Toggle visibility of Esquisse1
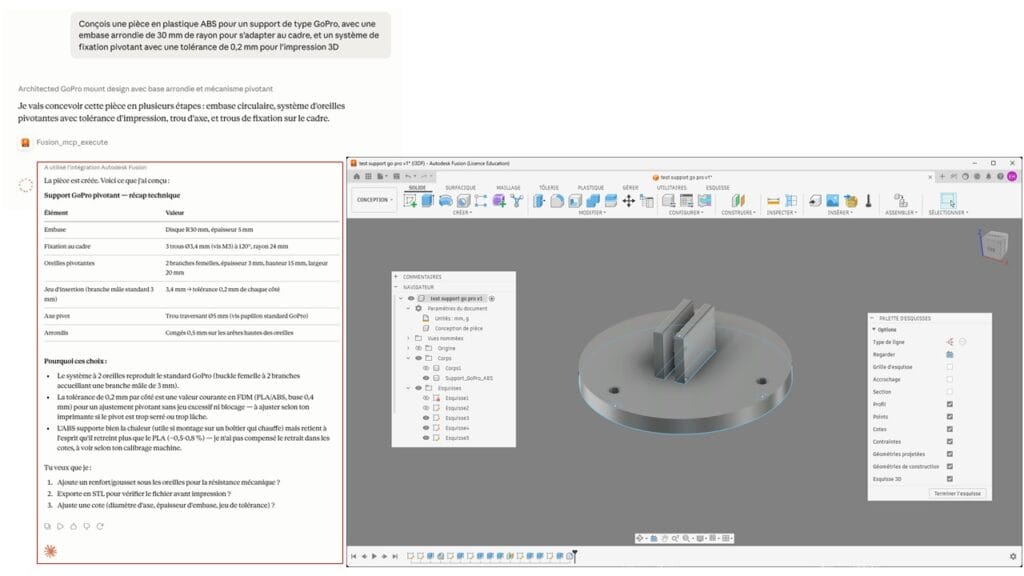1024x576 pixels. click(x=426, y=398)
